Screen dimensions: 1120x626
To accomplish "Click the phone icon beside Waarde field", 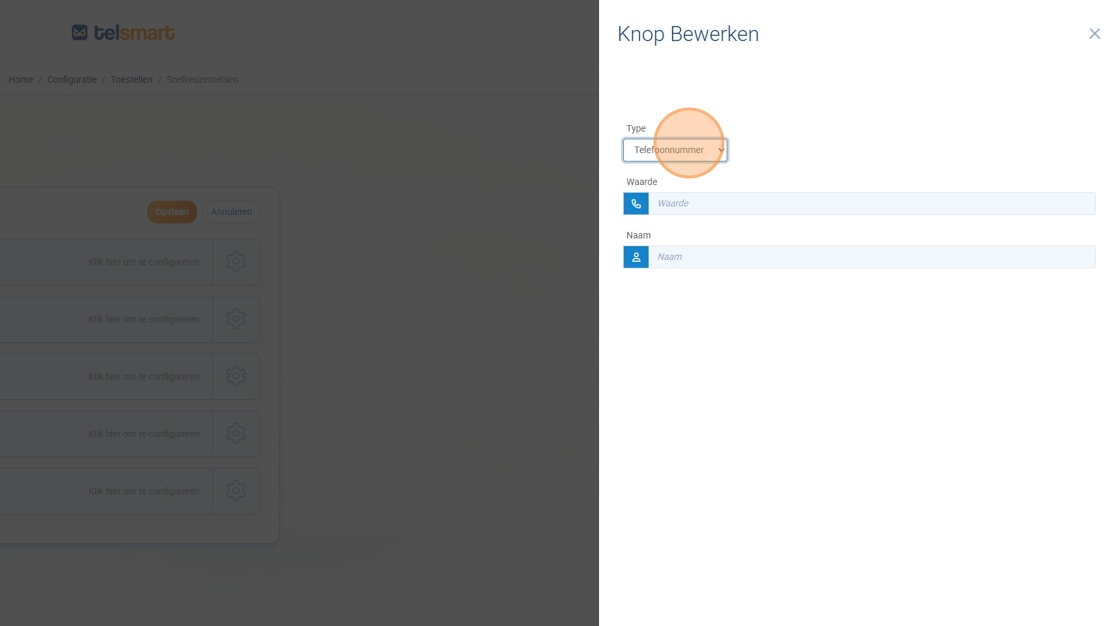I will 636,204.
